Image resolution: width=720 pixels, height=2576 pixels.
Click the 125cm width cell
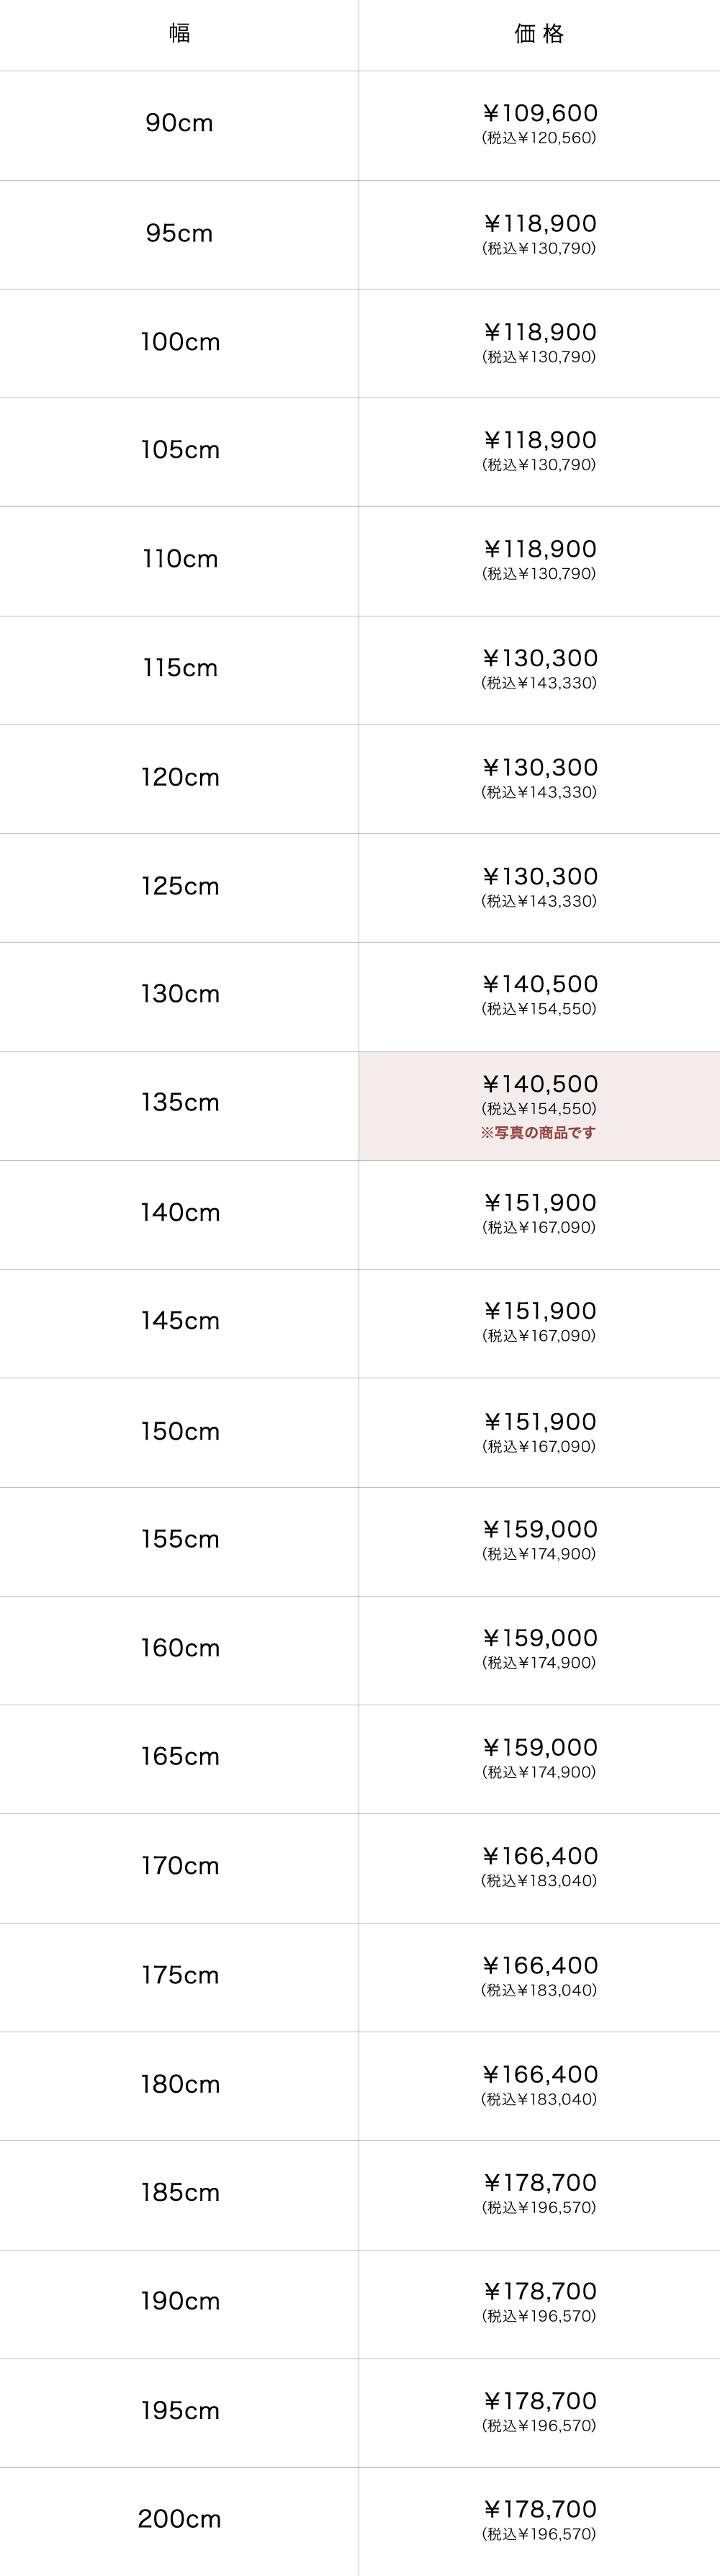pyautogui.click(x=180, y=886)
